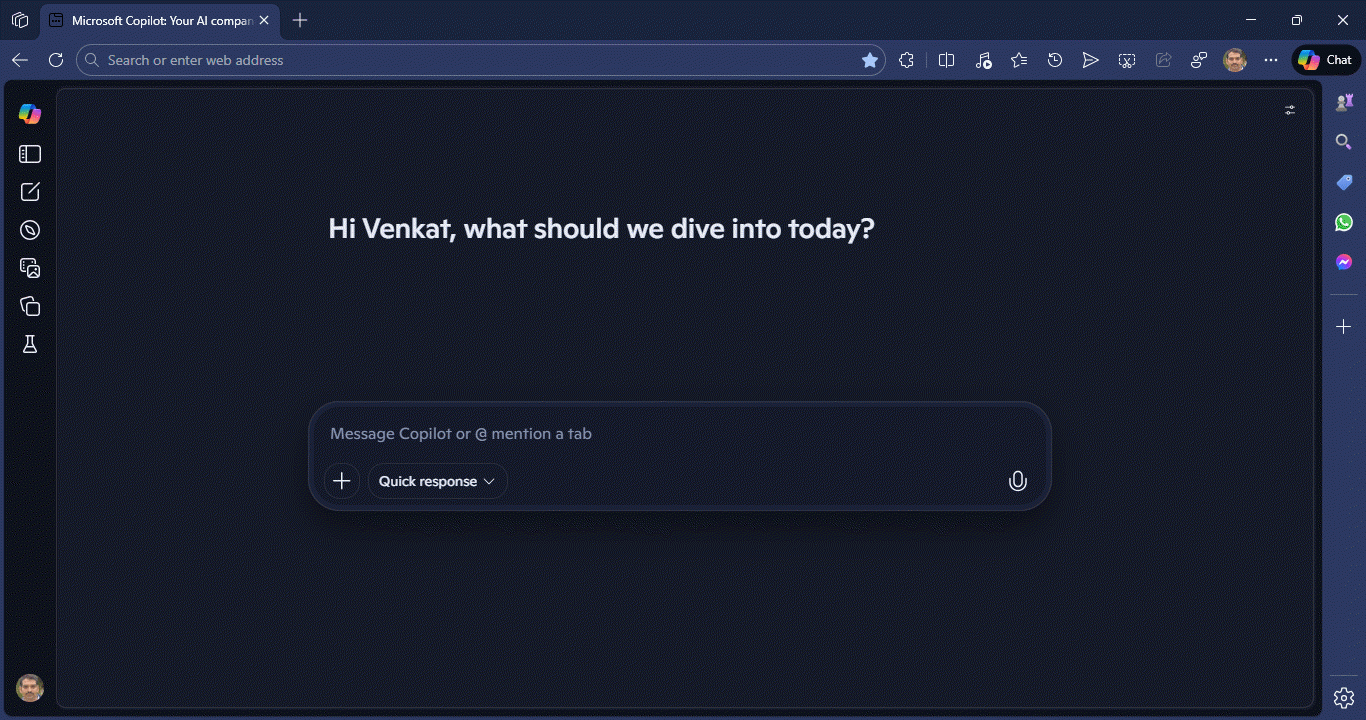Open WhatsApp in the Edge sidebar
This screenshot has width=1366, height=720.
pos(1344,222)
